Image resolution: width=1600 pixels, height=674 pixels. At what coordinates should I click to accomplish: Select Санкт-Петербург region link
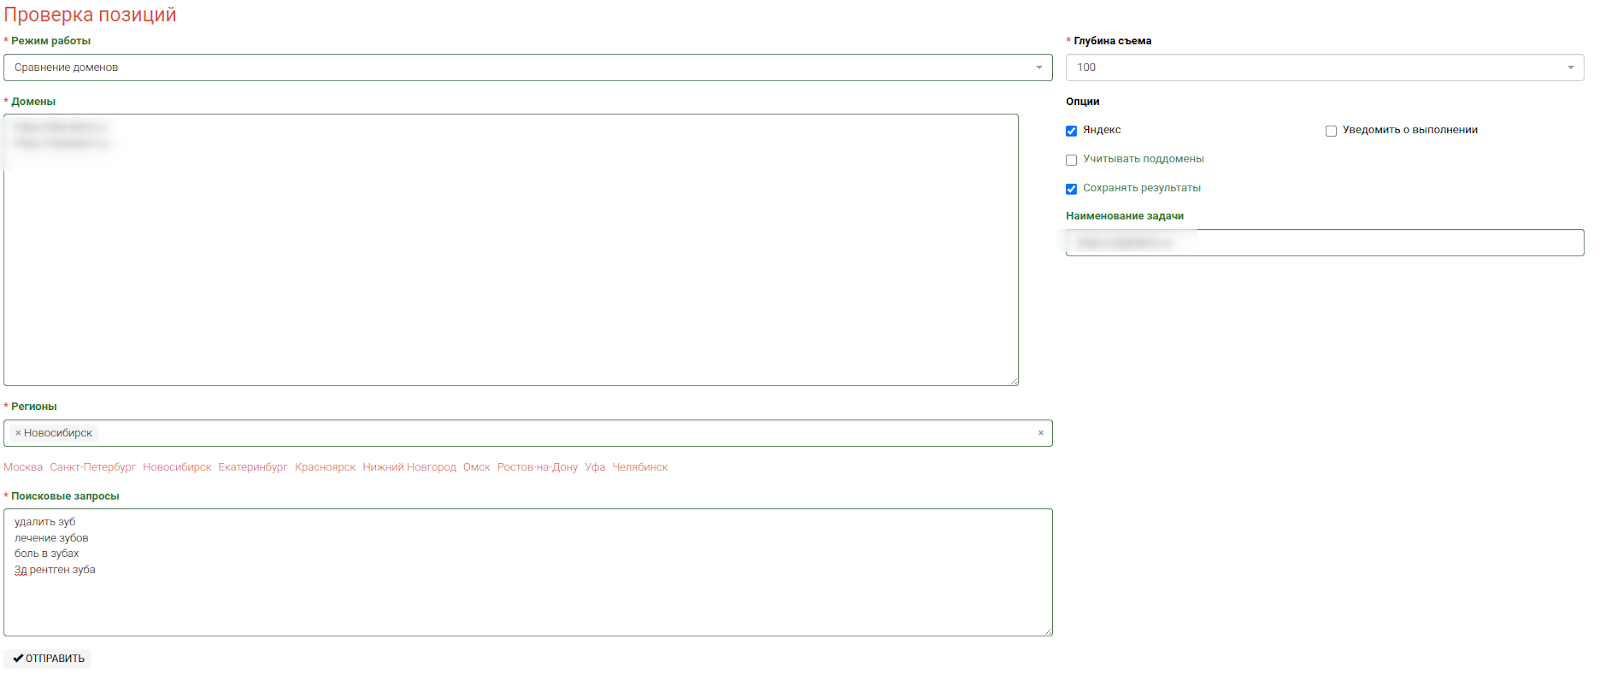[92, 467]
